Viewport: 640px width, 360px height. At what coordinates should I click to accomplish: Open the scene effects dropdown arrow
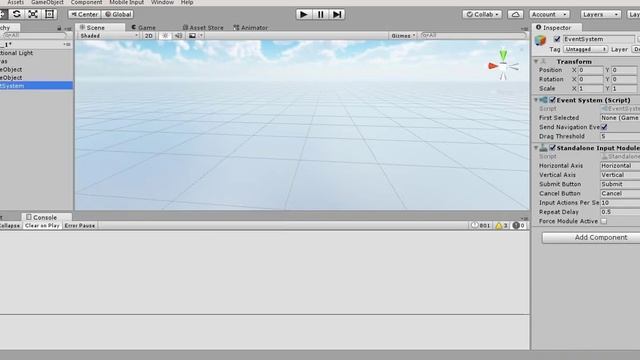point(201,36)
